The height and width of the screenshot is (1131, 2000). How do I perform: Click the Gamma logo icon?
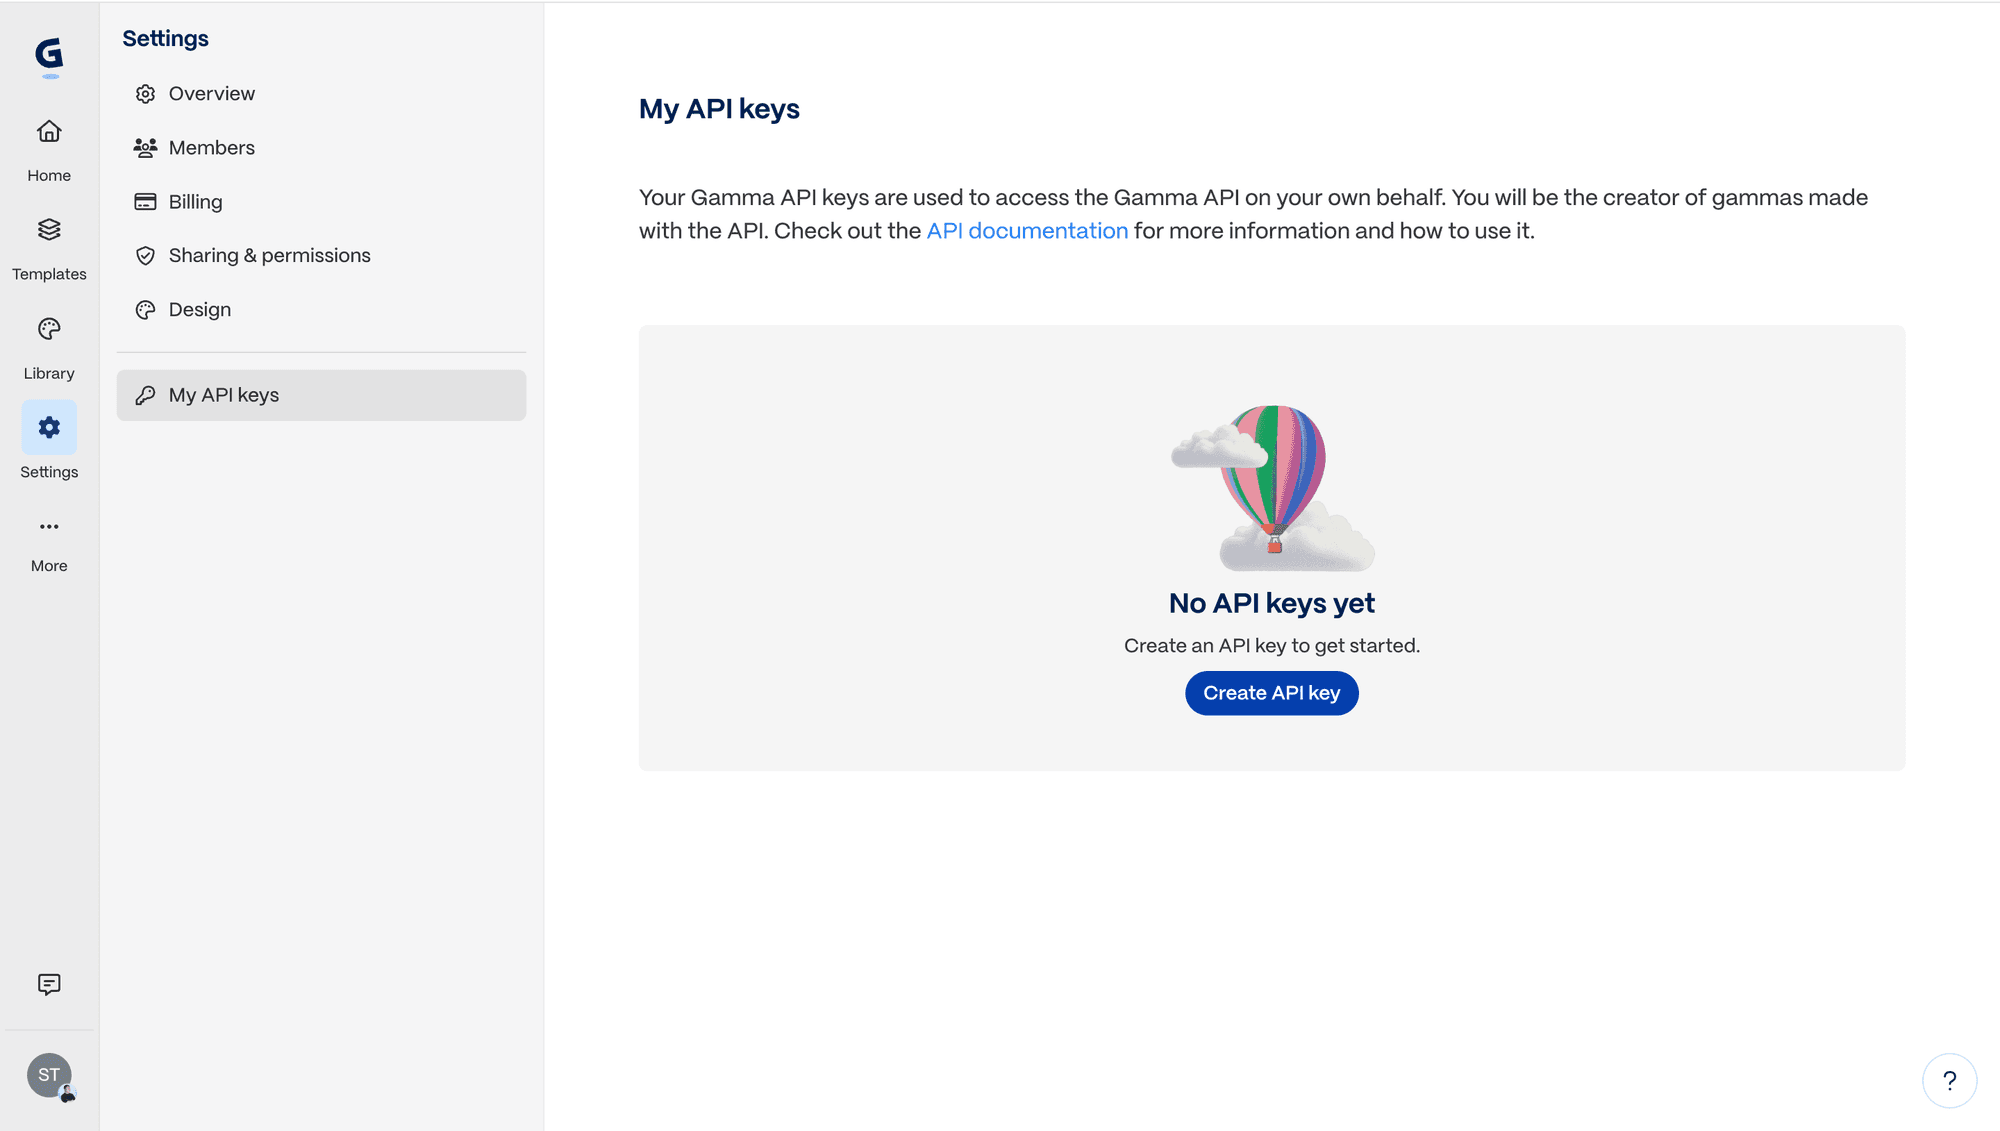tap(49, 55)
